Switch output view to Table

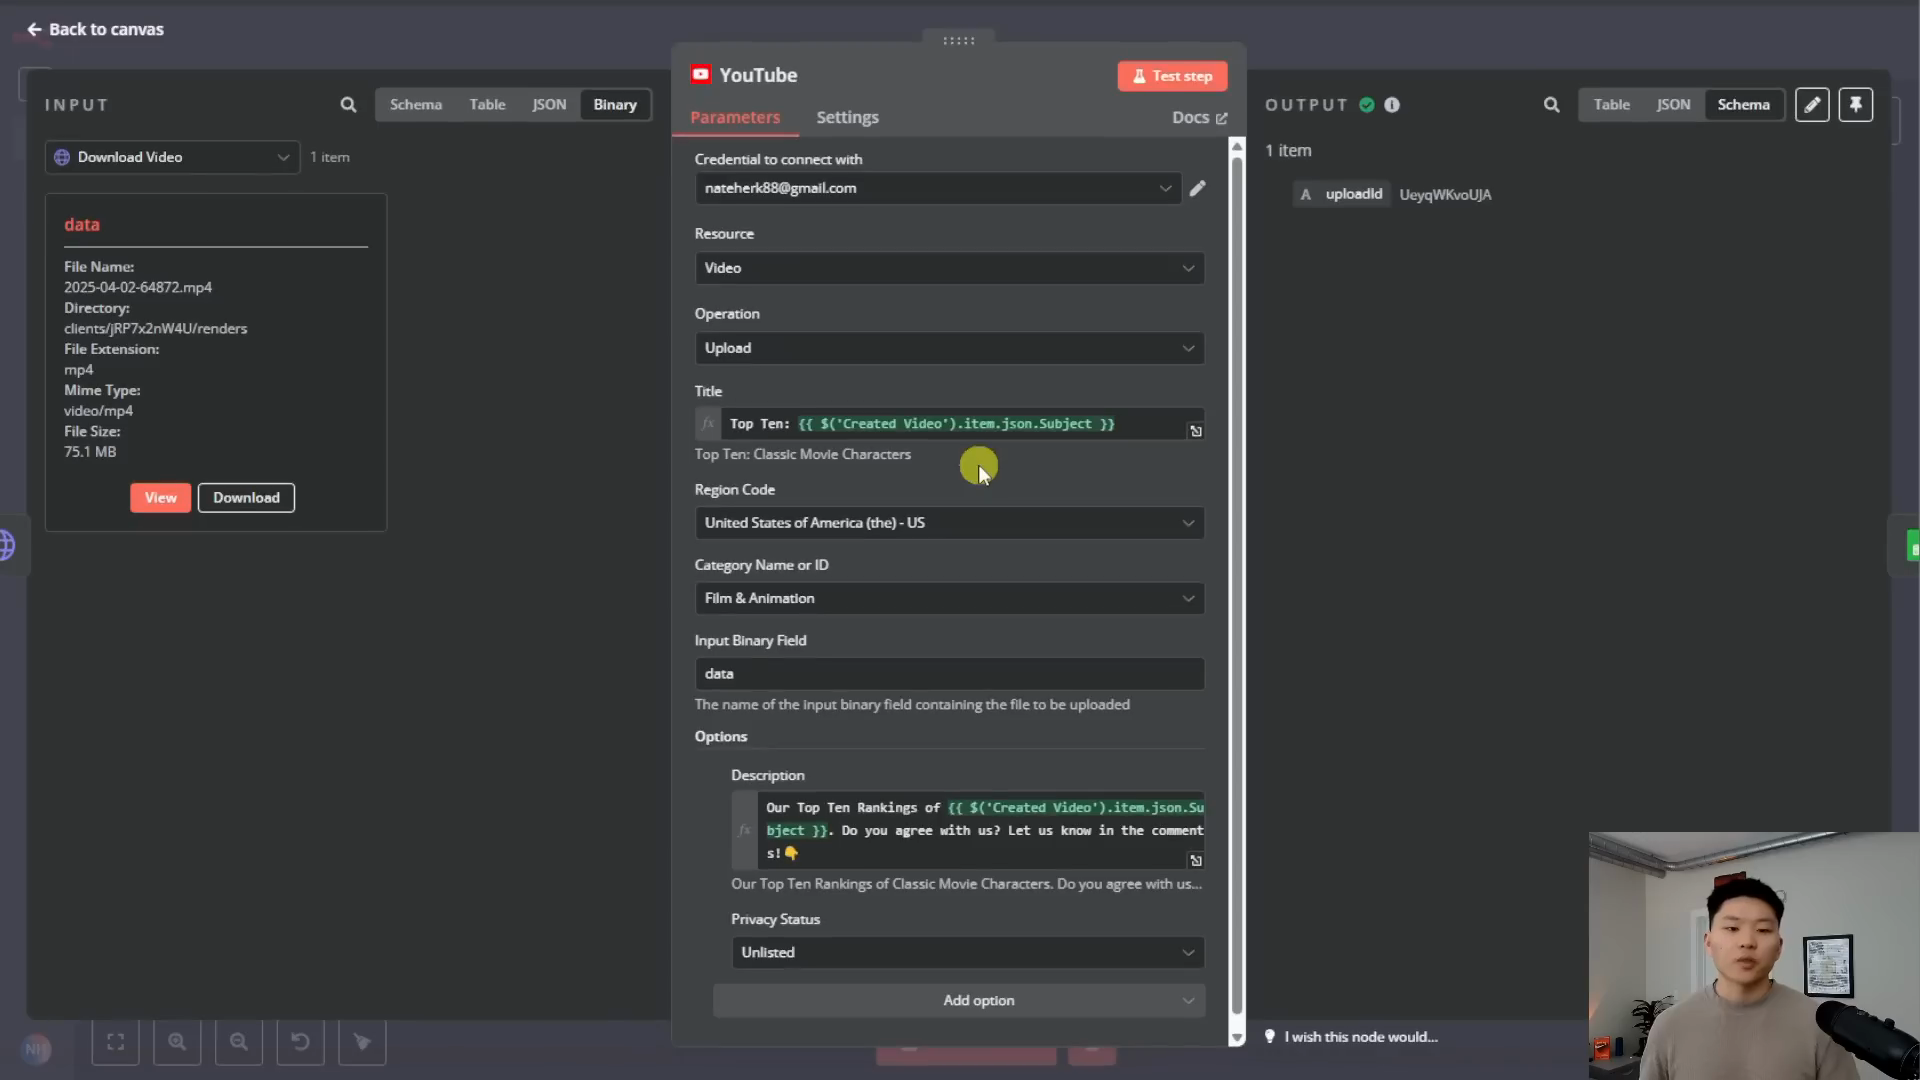(x=1611, y=104)
